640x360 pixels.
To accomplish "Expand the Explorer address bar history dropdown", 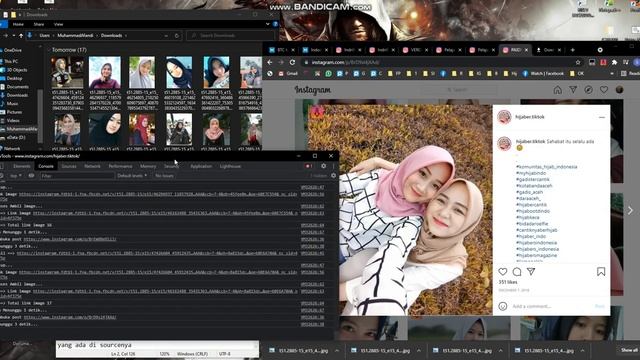I will tap(166, 36).
